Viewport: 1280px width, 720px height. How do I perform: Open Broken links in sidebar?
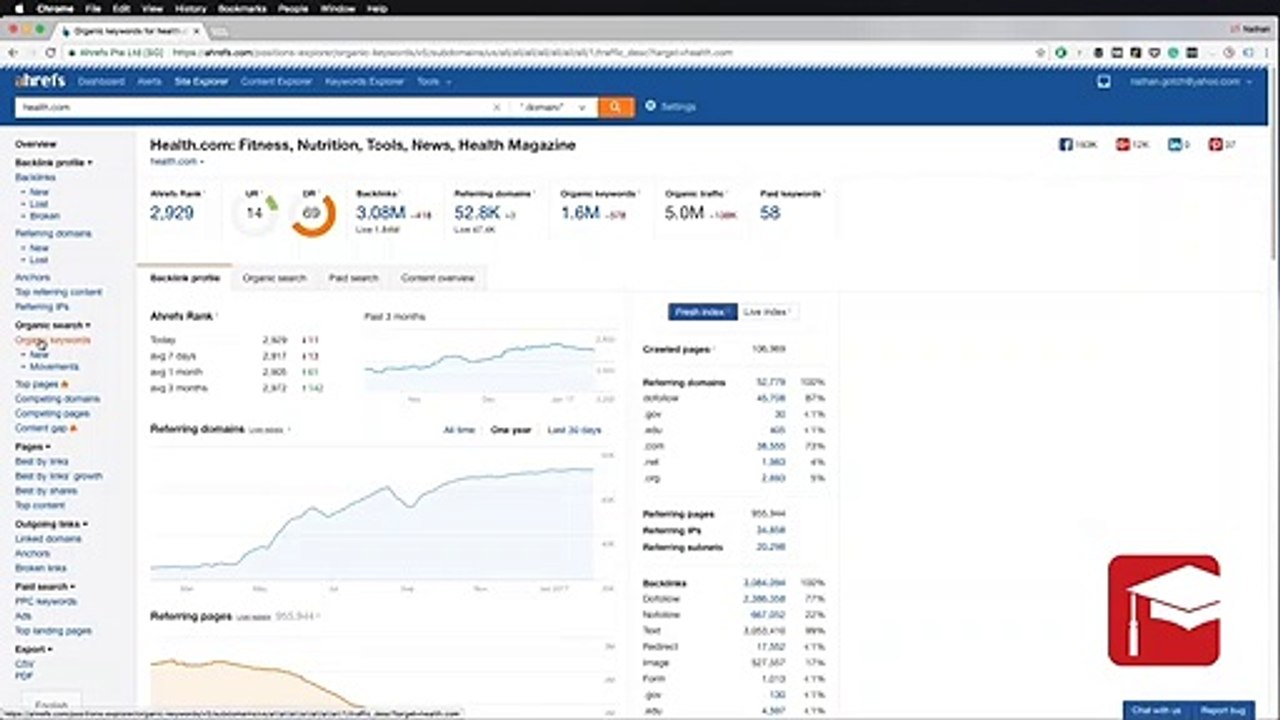tap(41, 568)
